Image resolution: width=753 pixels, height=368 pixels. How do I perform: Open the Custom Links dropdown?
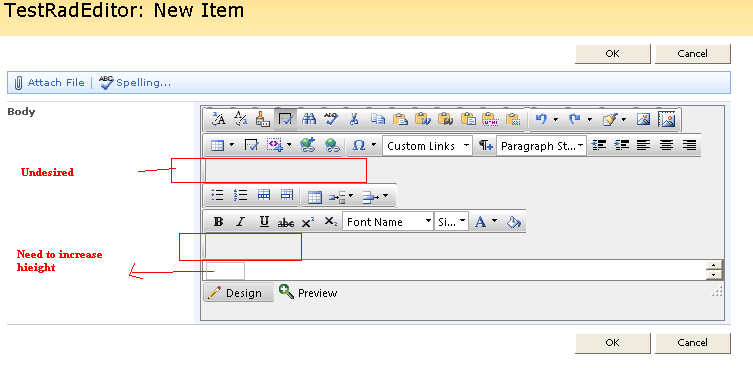pos(427,146)
